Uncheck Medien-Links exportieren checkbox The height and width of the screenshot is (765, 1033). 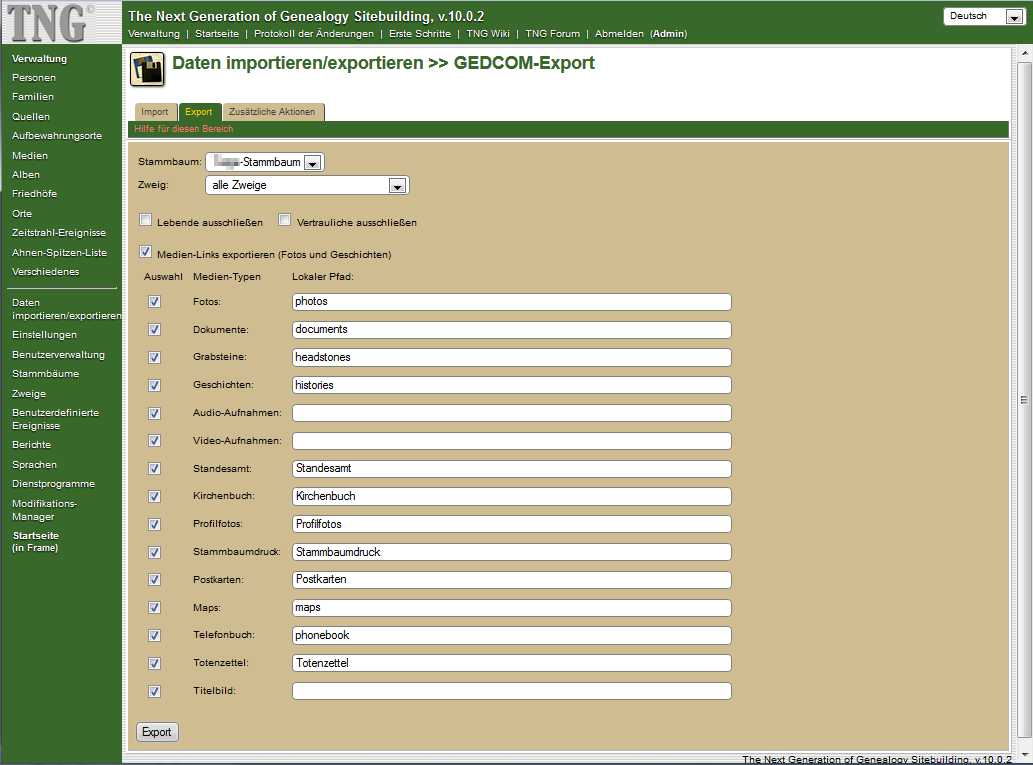coord(146,253)
